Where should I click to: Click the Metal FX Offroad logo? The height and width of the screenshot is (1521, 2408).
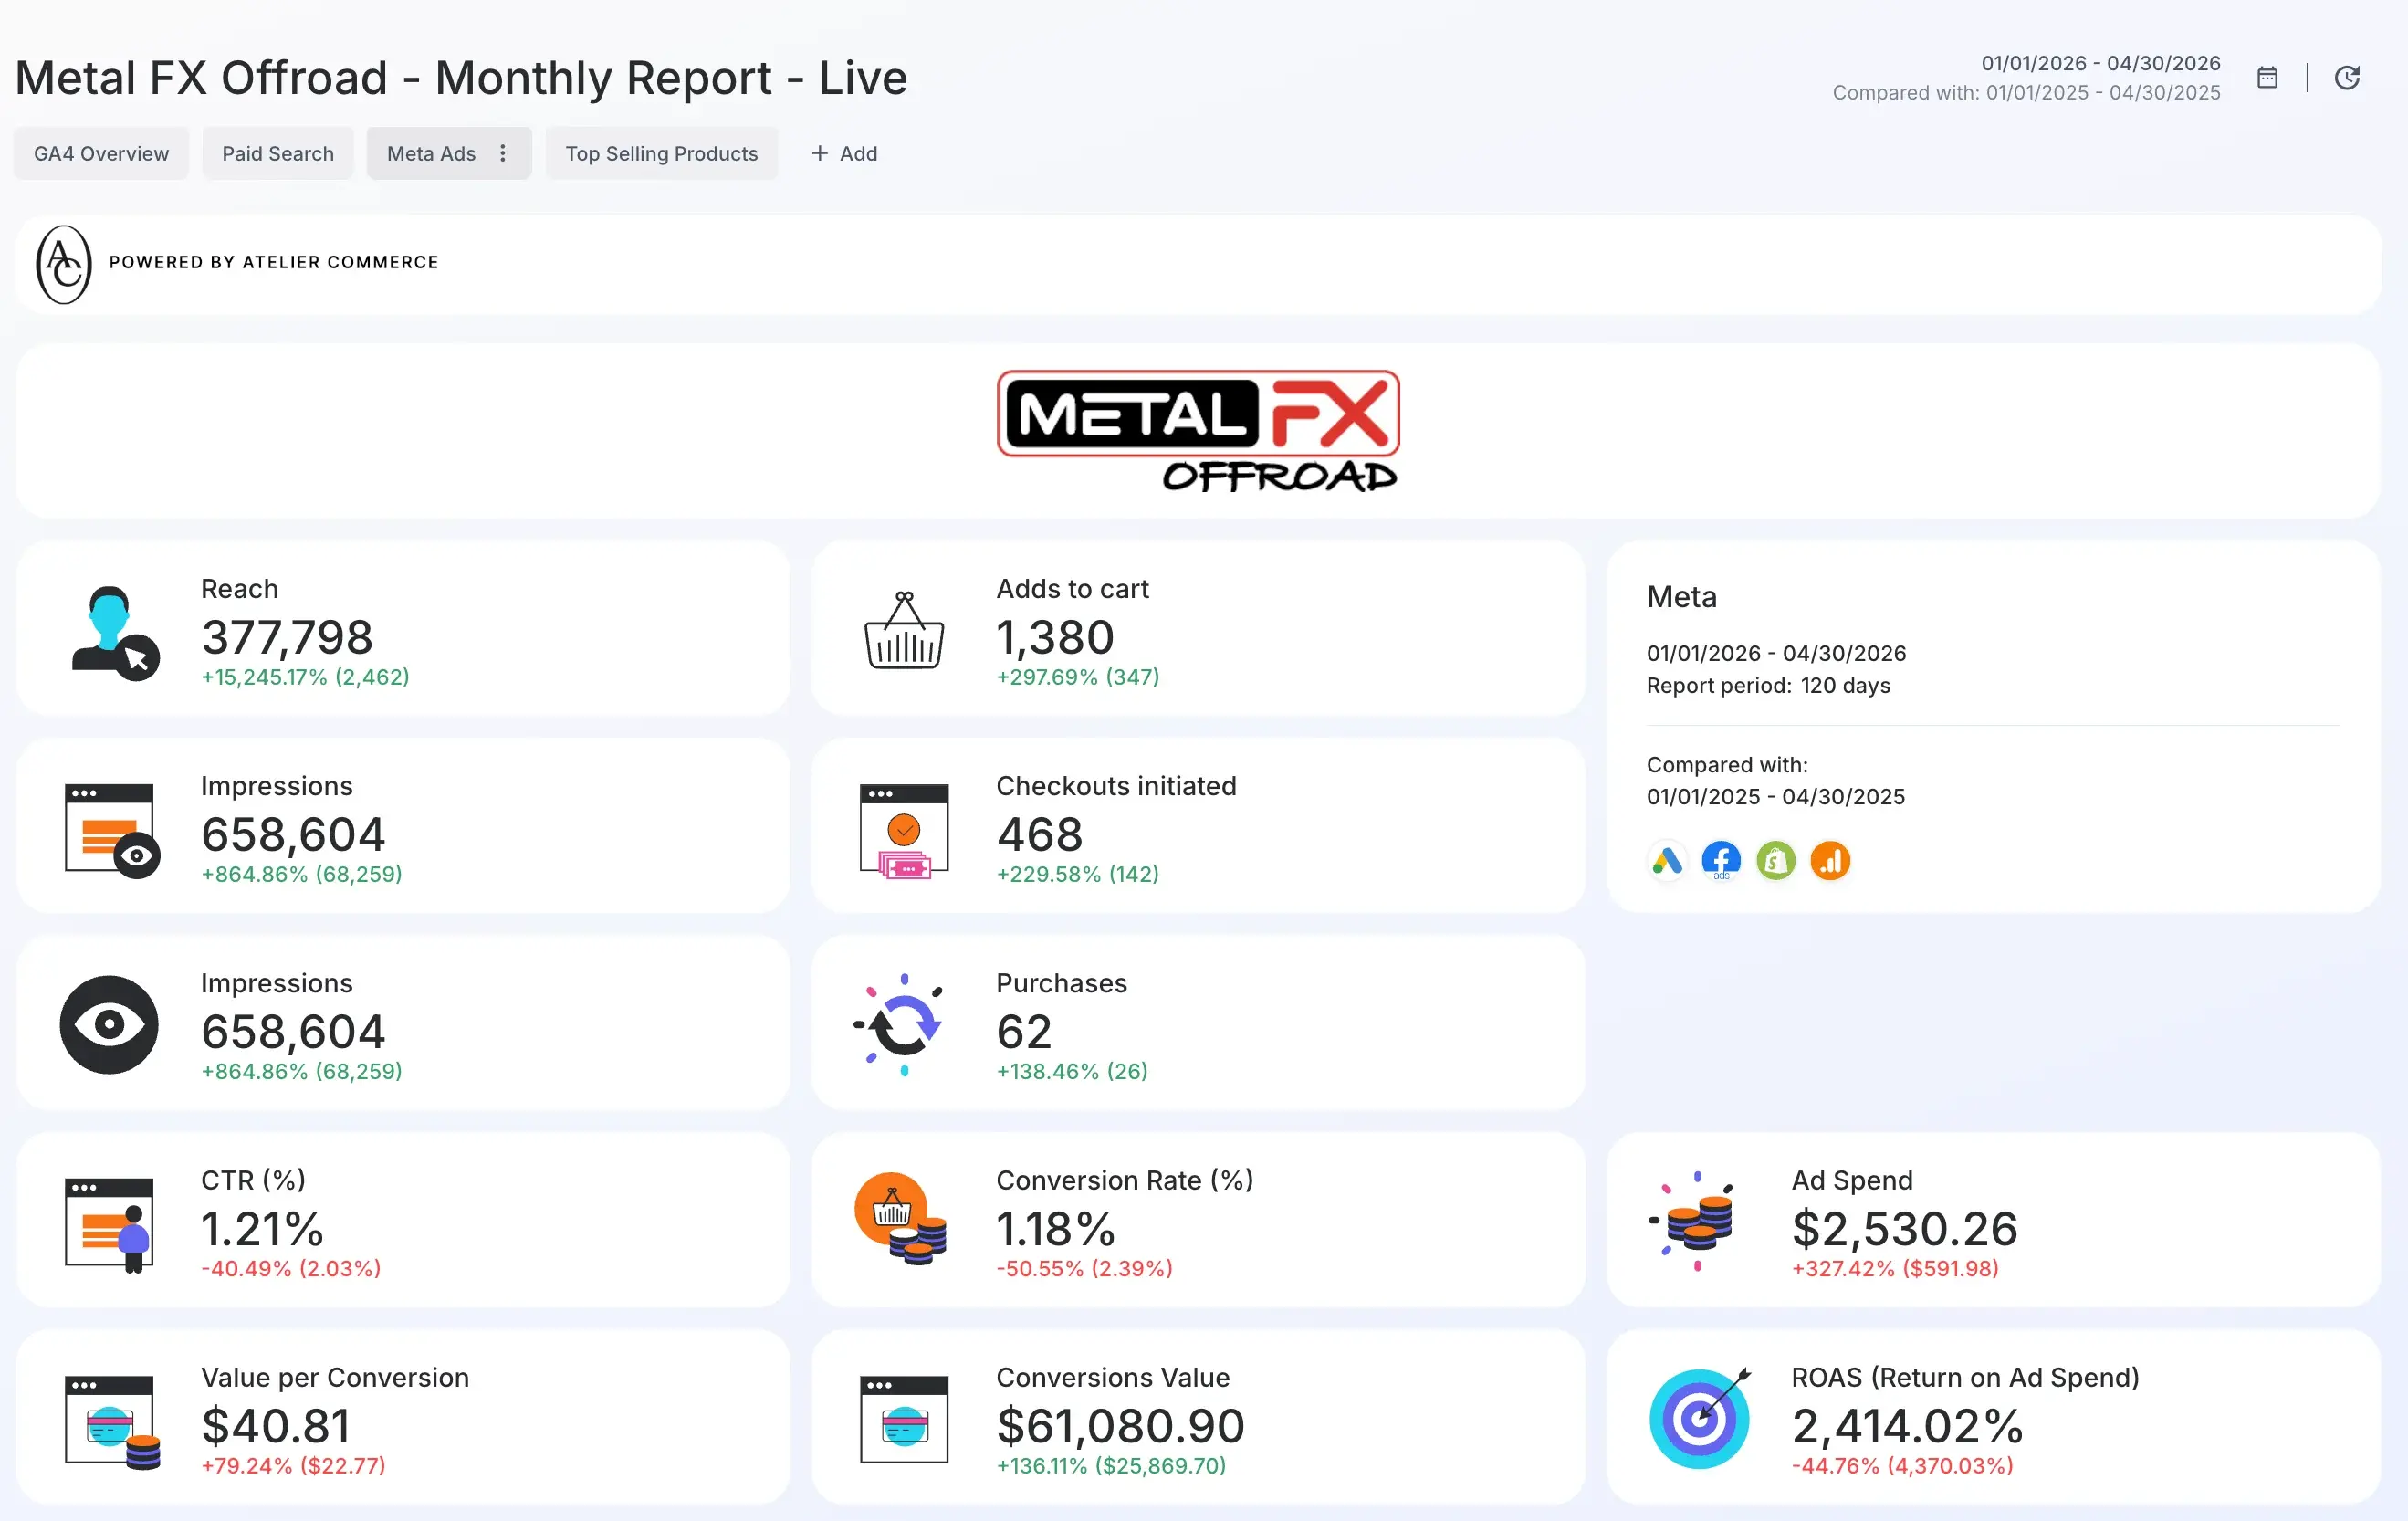[1198, 431]
